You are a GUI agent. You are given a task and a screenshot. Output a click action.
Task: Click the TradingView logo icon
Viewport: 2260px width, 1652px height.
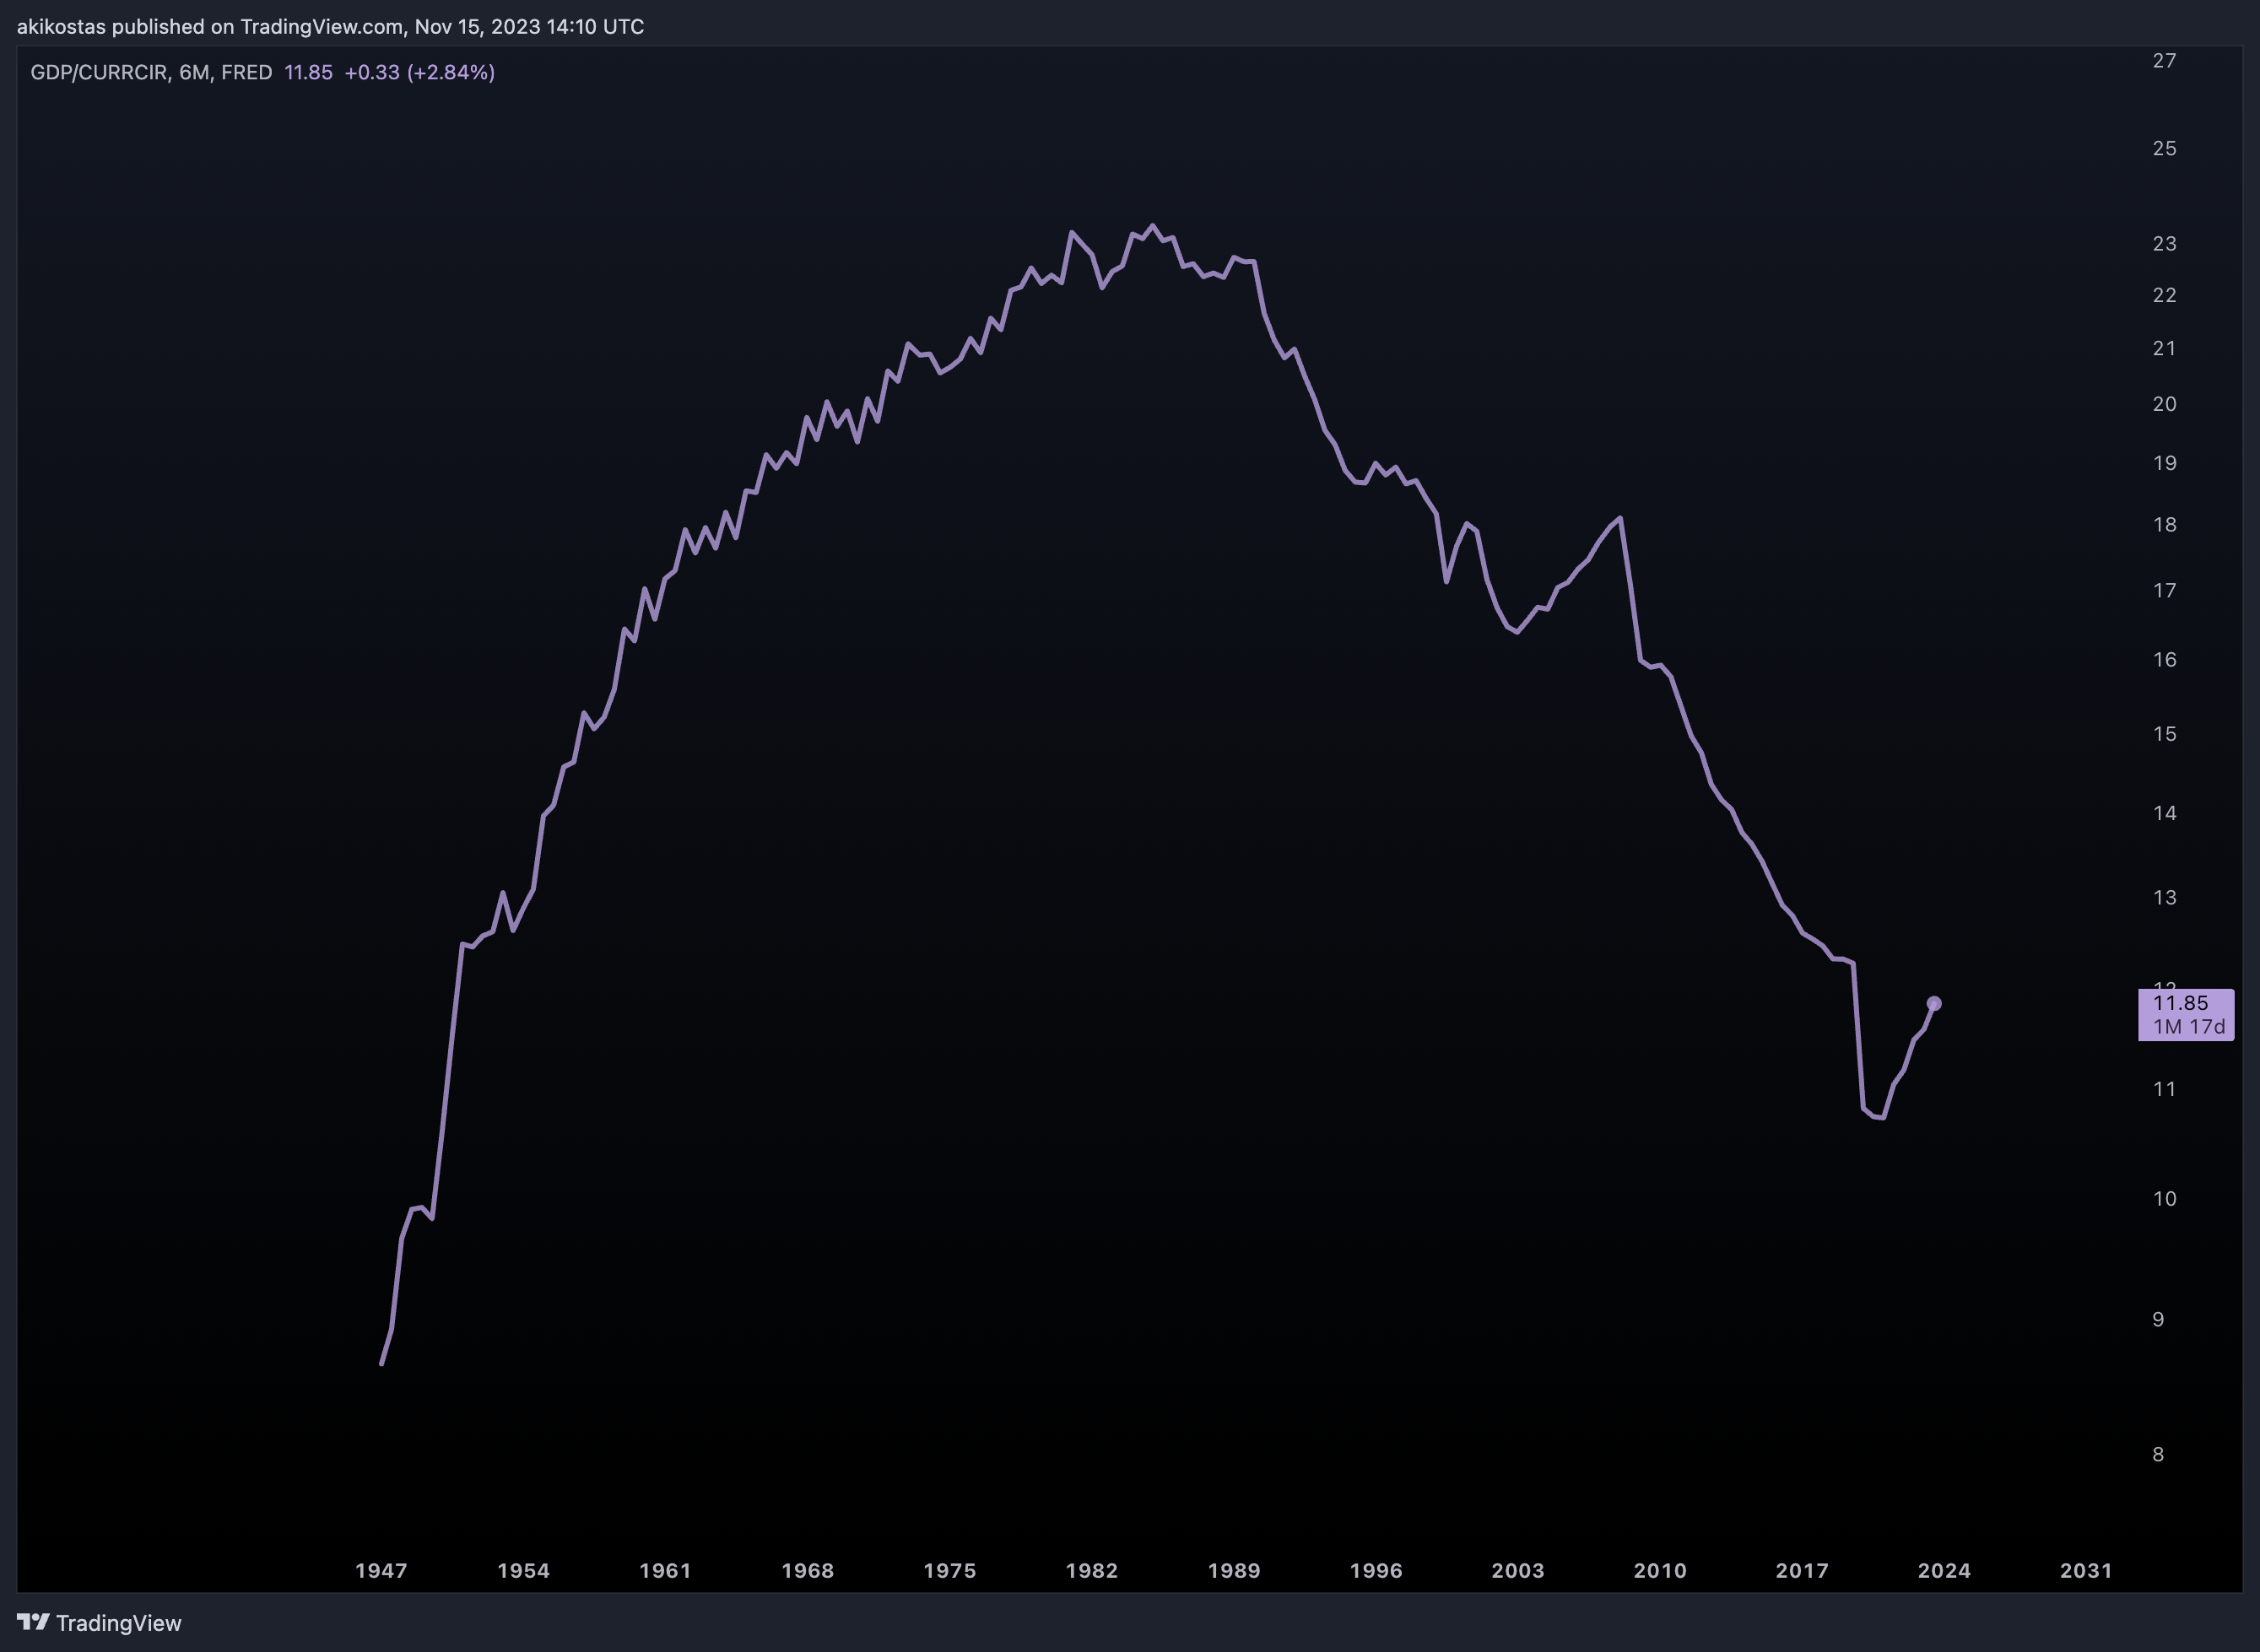33,1621
